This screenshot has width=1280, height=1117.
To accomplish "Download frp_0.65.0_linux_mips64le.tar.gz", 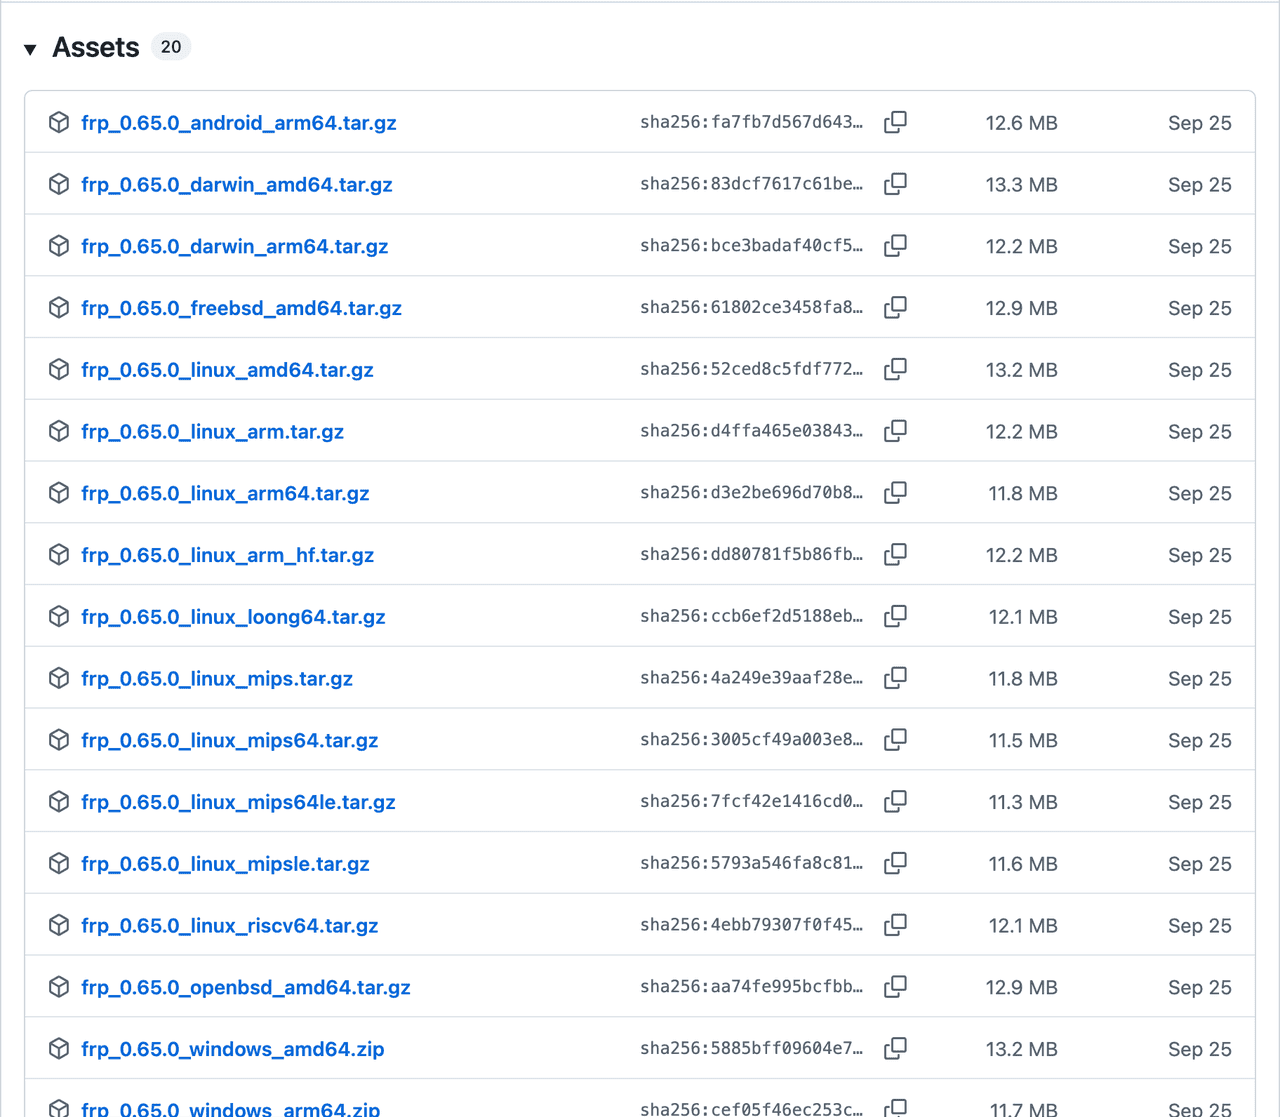I will tap(238, 802).
